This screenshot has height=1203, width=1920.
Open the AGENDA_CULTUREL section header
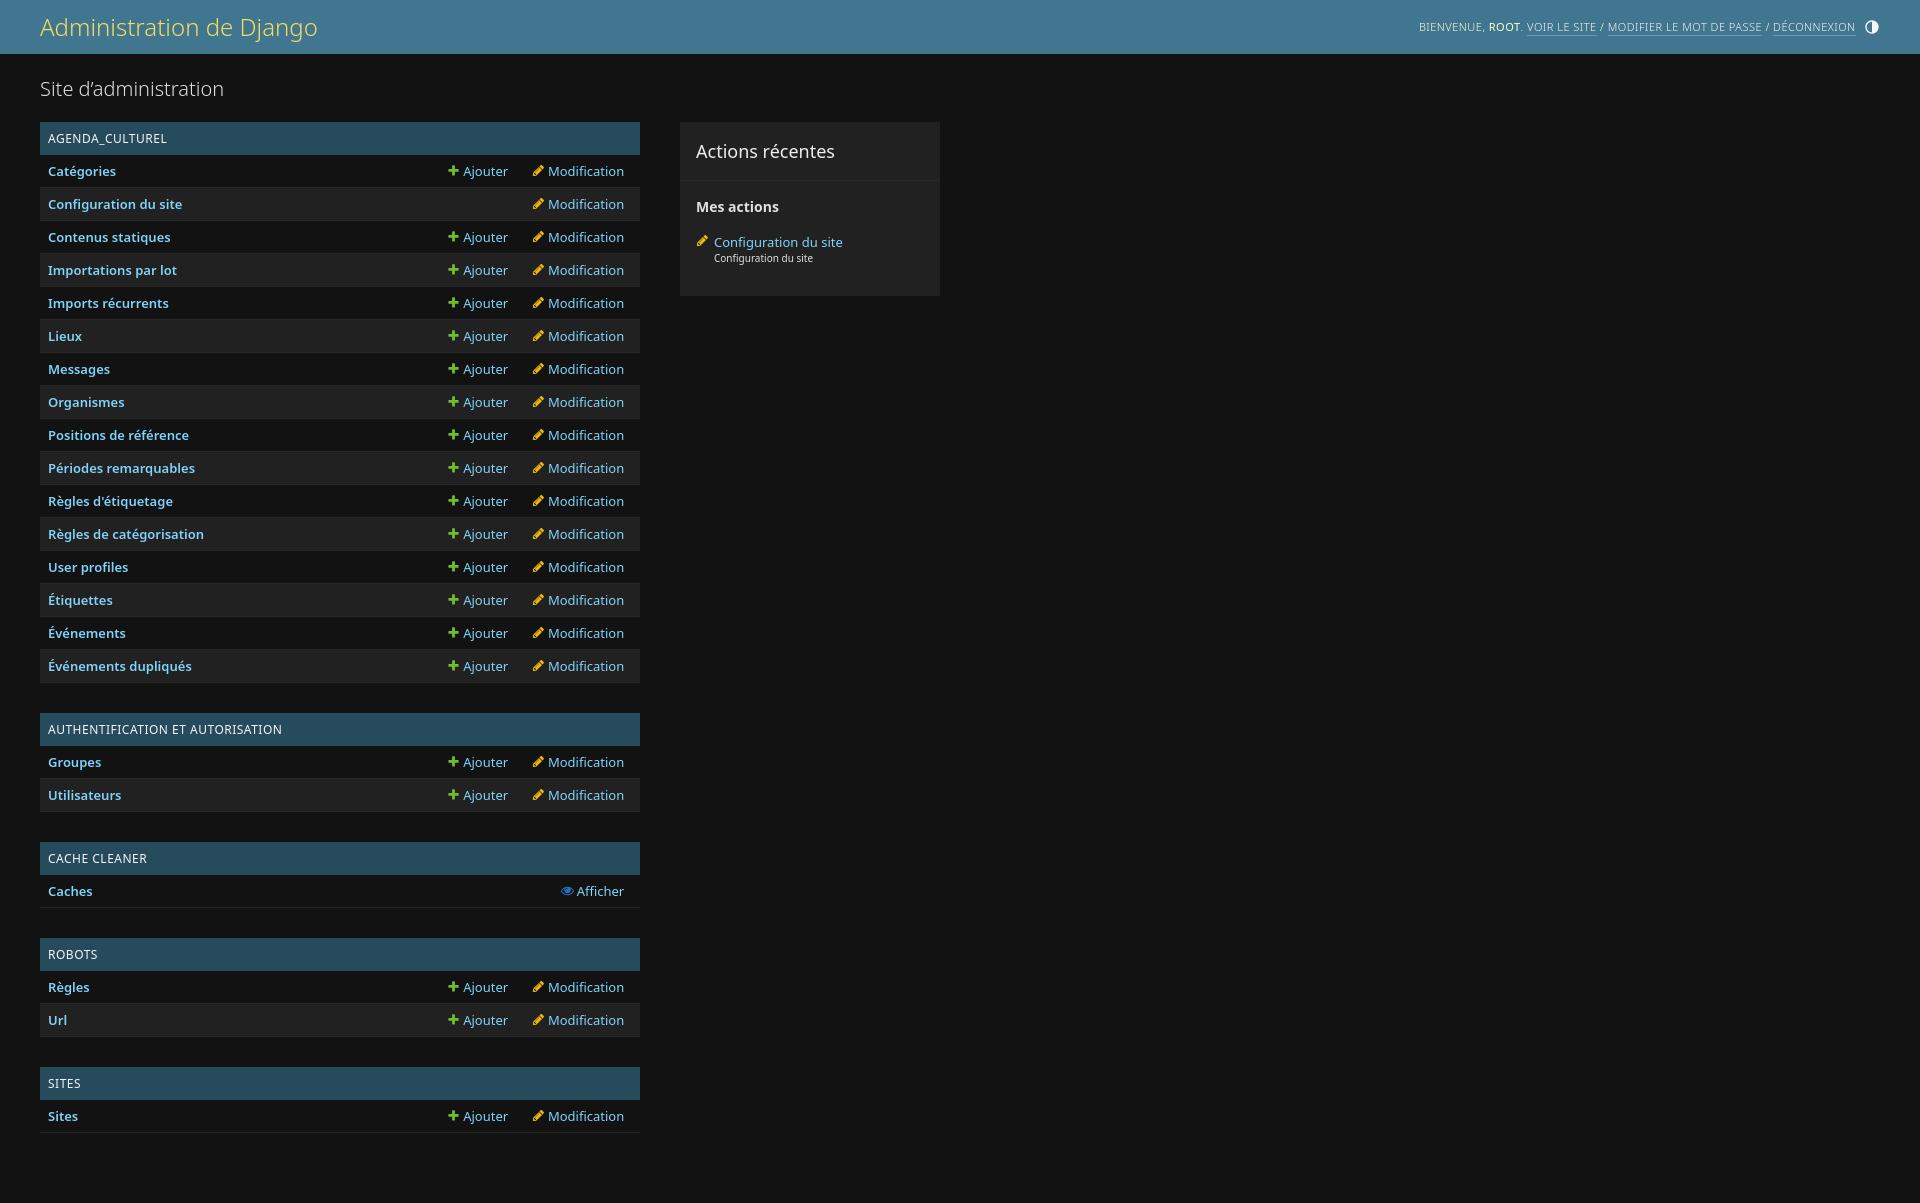click(x=107, y=139)
